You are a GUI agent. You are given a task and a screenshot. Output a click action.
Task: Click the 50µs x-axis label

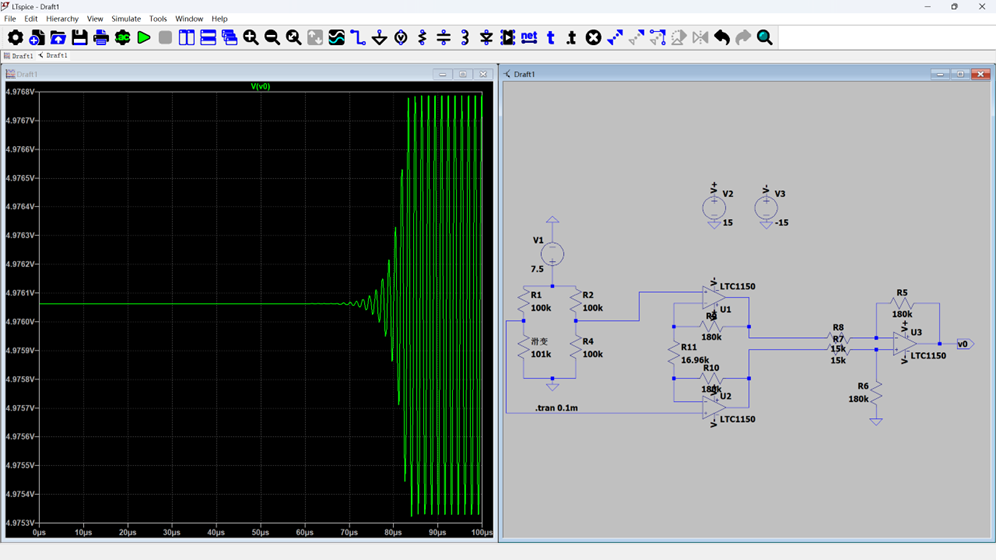(x=260, y=533)
